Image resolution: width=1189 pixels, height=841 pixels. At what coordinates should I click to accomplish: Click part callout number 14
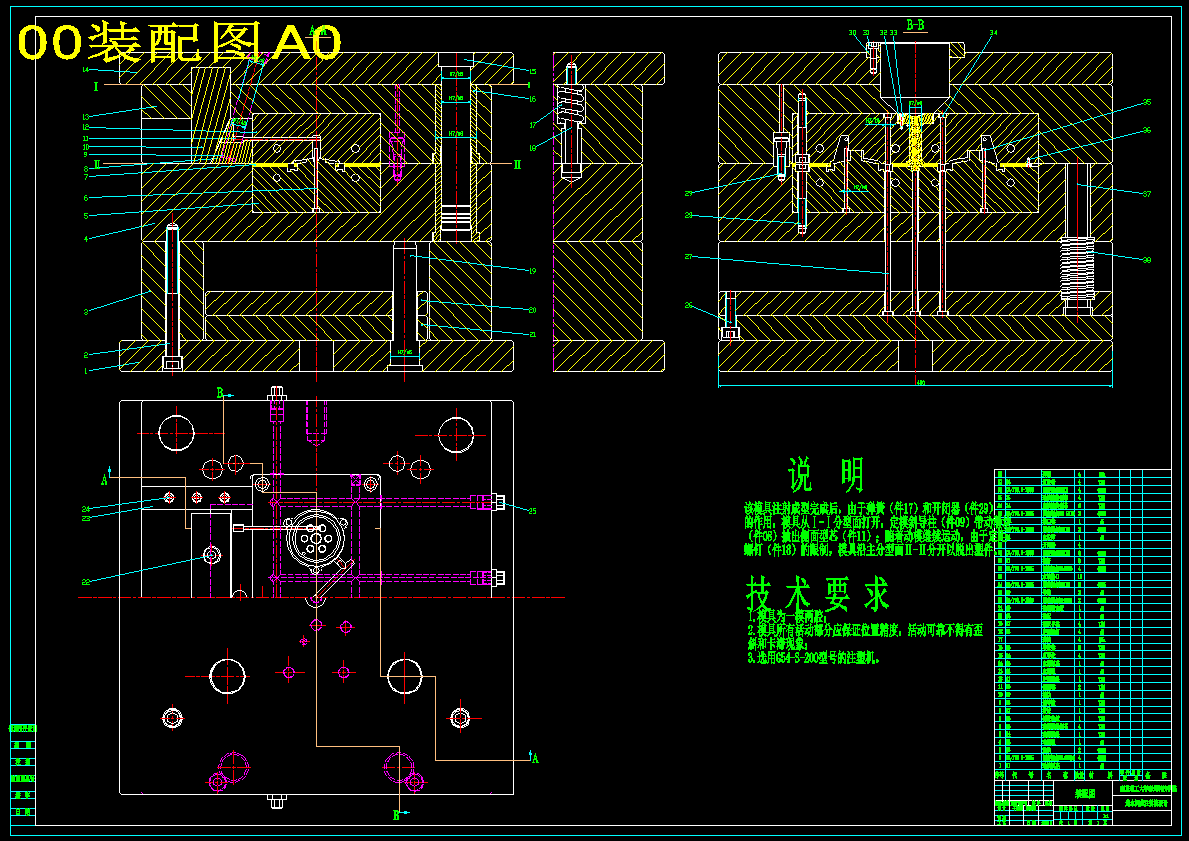(86, 69)
